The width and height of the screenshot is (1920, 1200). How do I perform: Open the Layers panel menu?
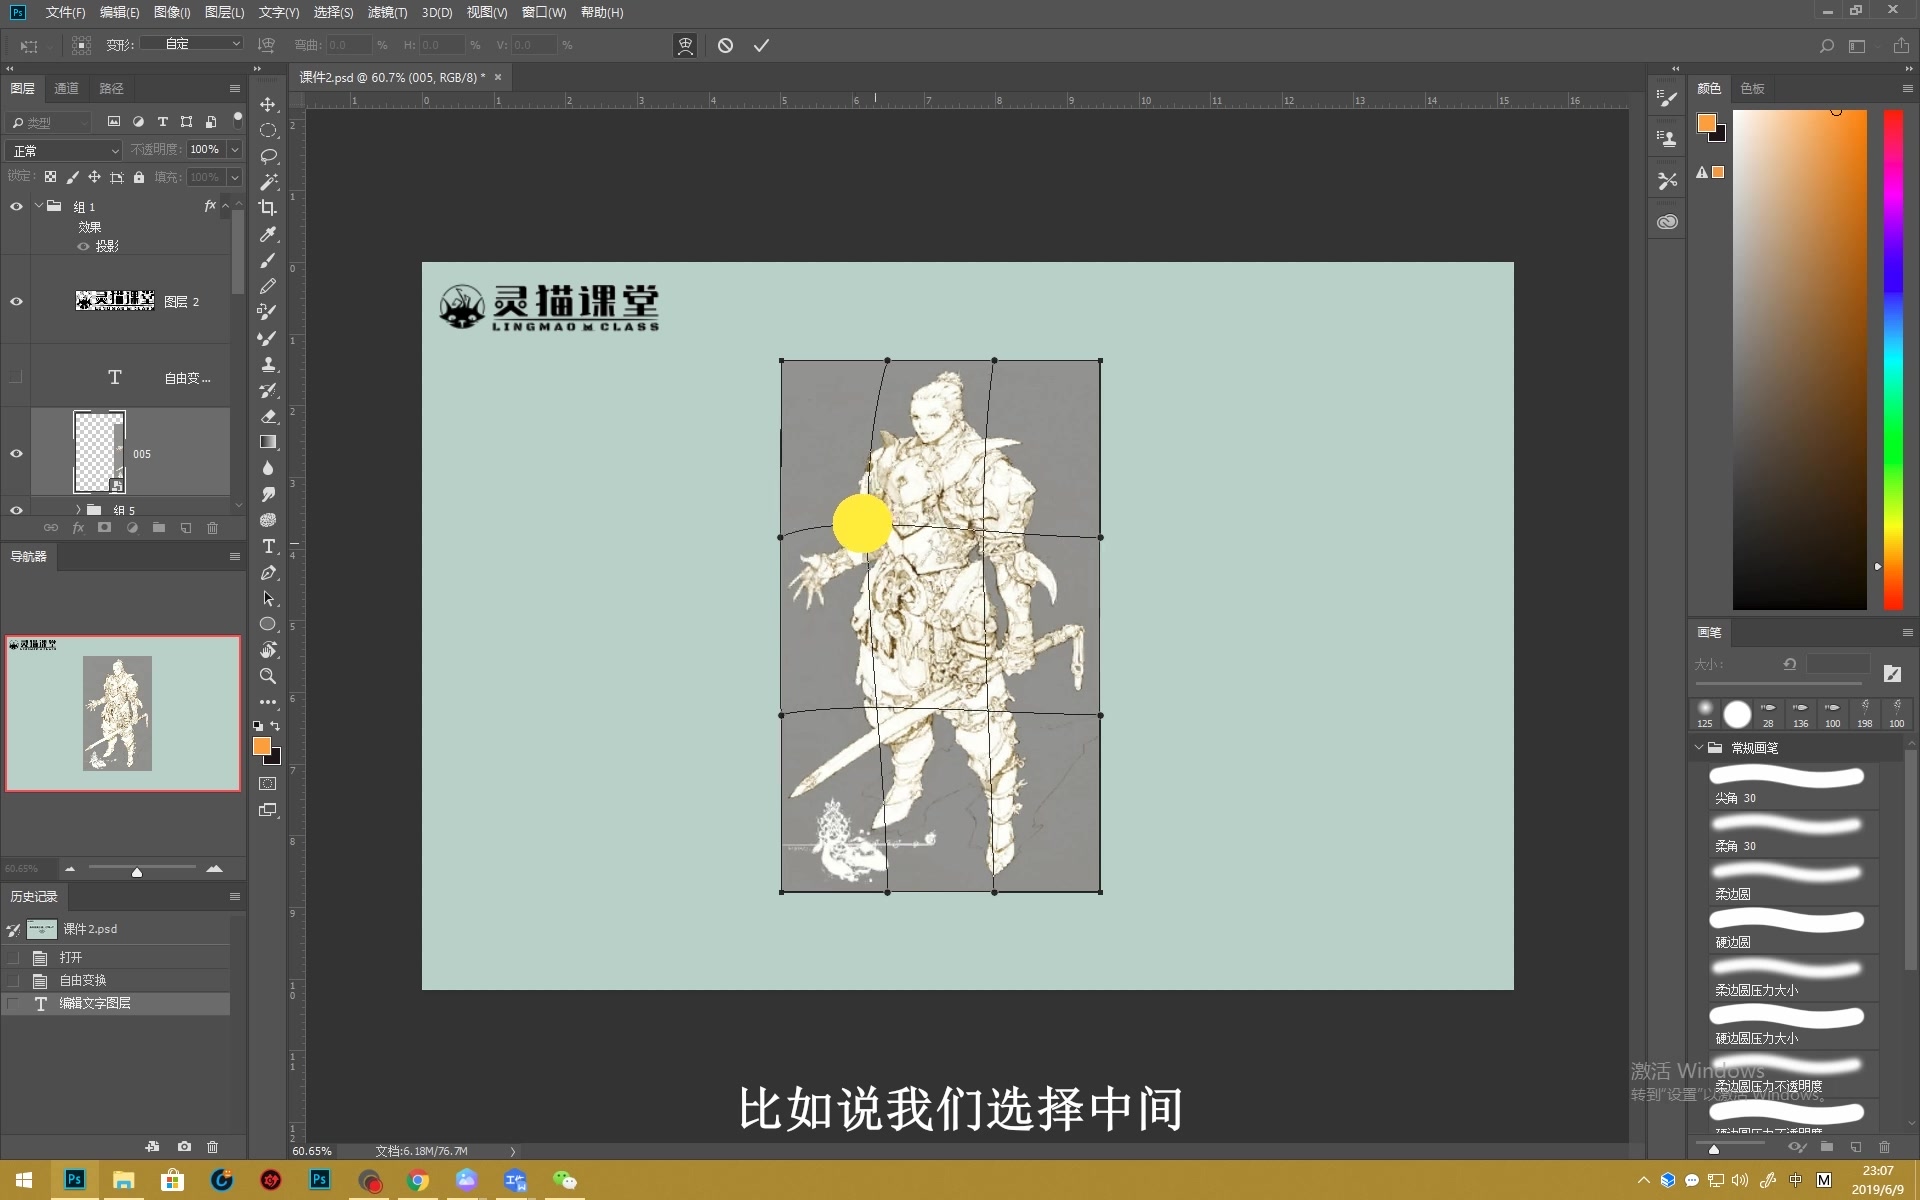pyautogui.click(x=235, y=89)
